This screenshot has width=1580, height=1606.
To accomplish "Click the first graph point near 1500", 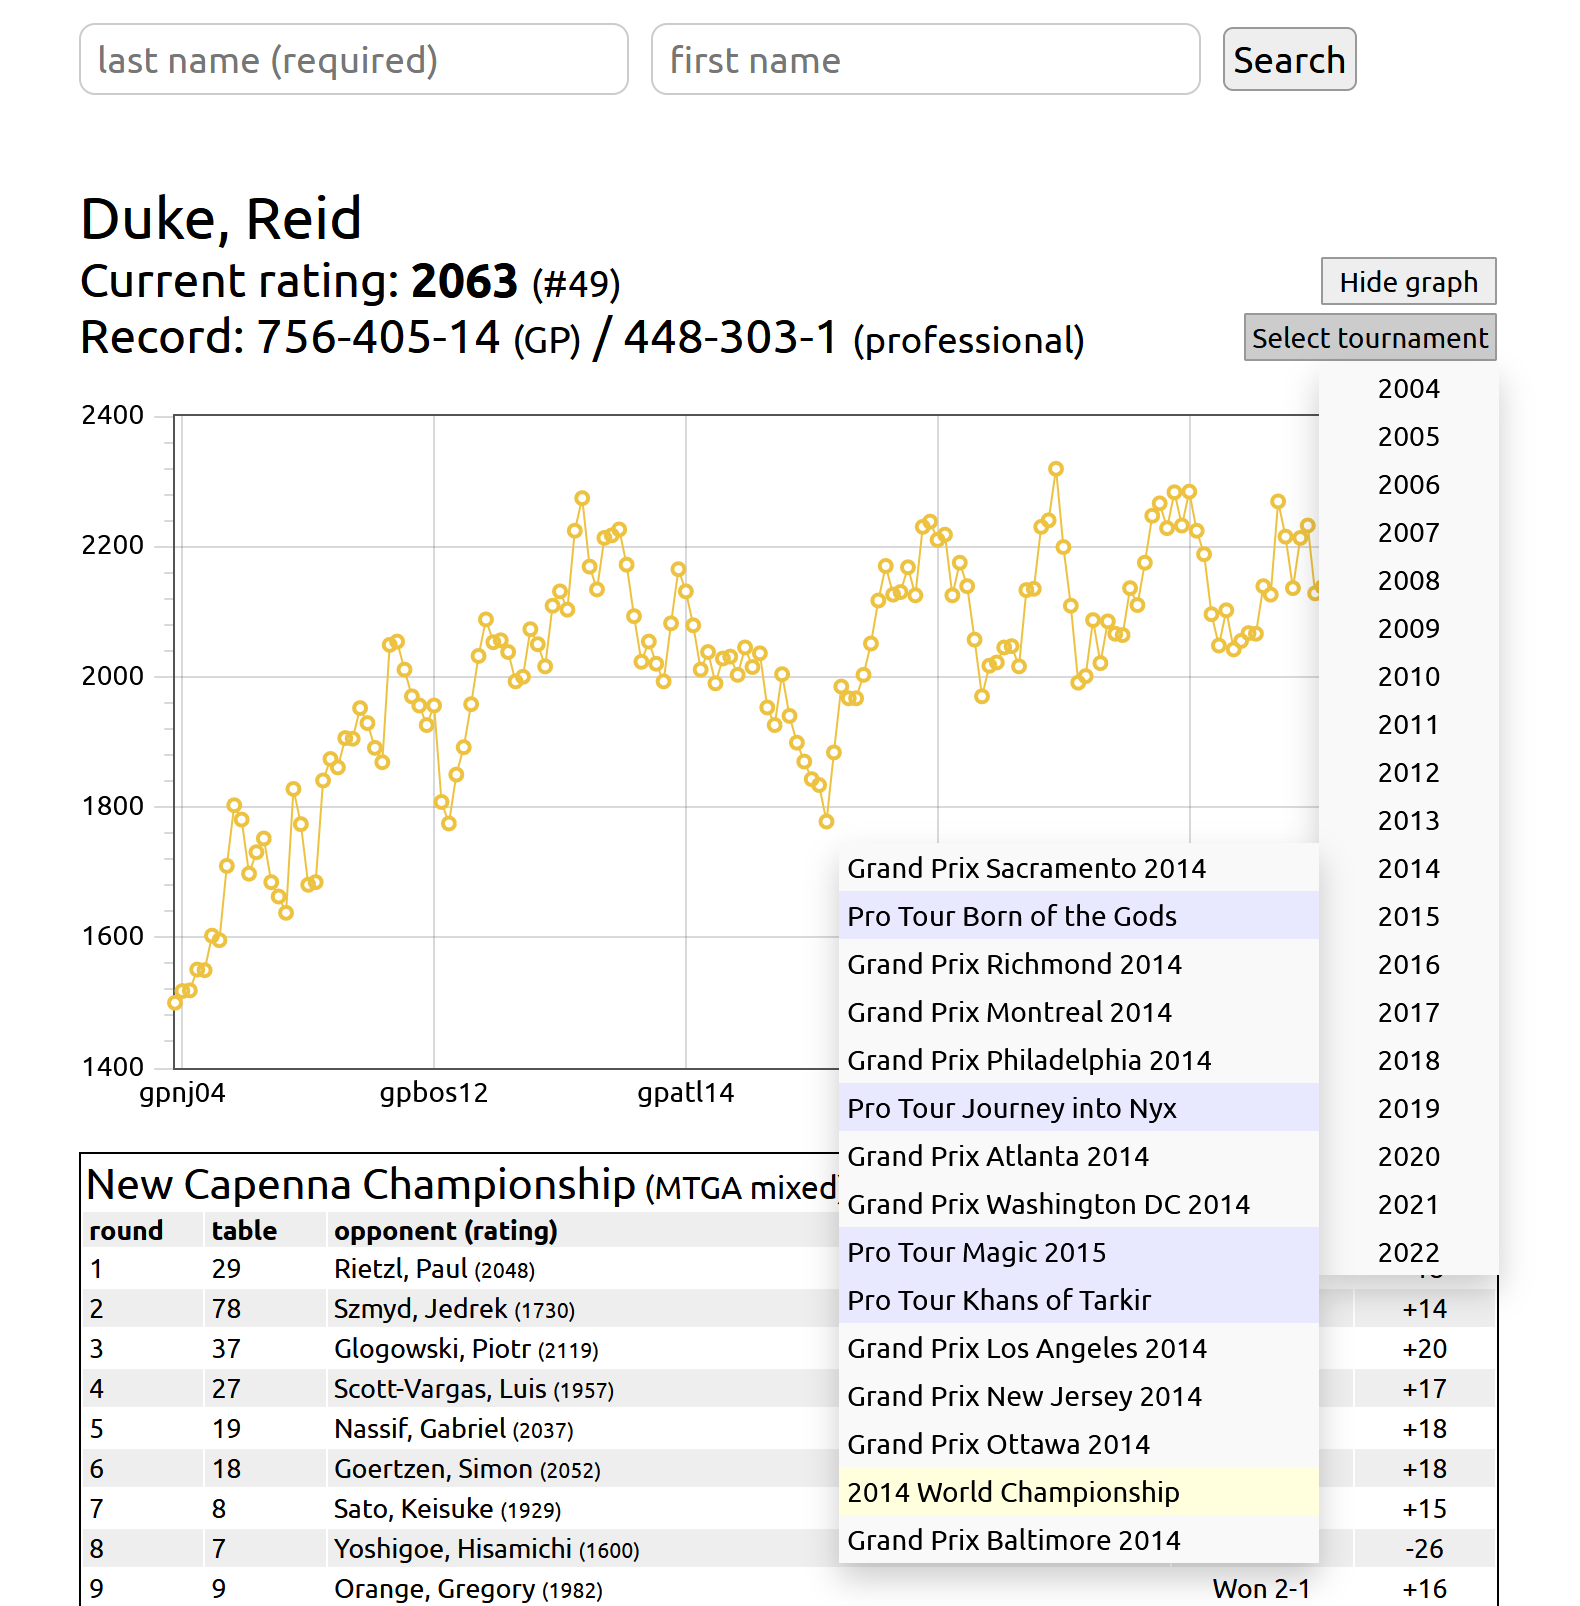I will tap(175, 1003).
